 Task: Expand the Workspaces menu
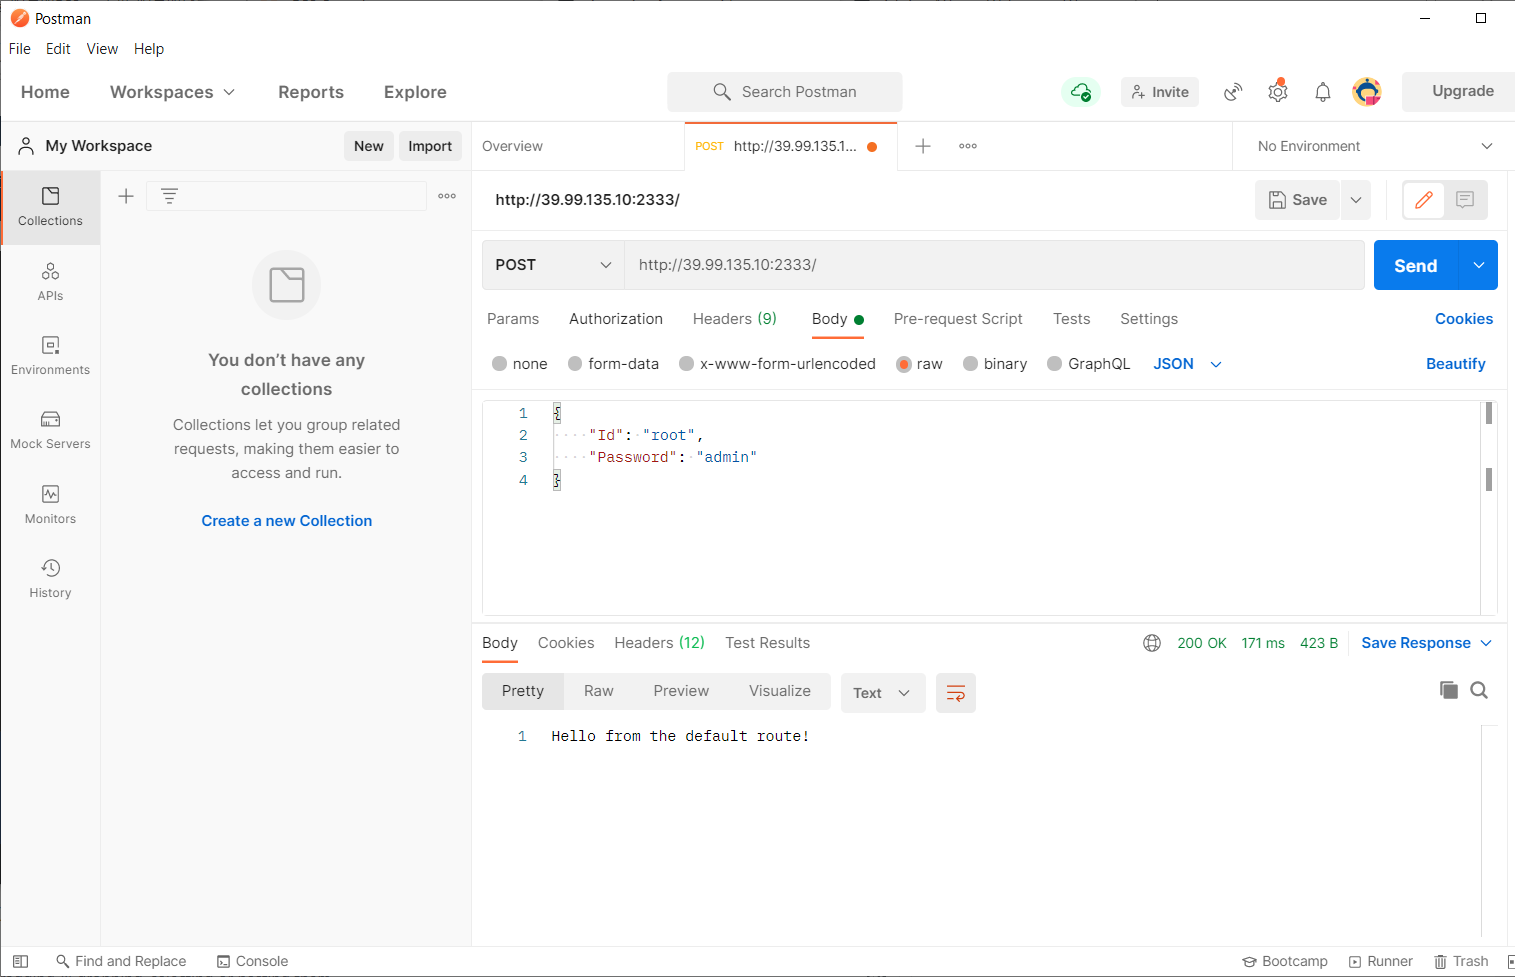pos(172,92)
